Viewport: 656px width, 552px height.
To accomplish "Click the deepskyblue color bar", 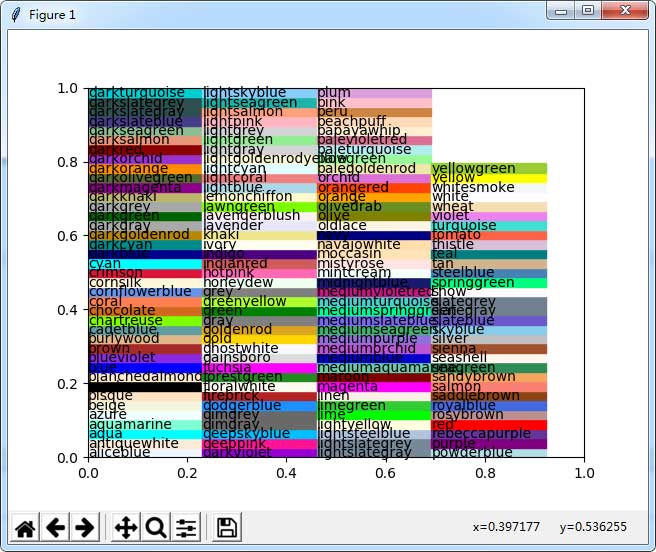I will click(260, 434).
